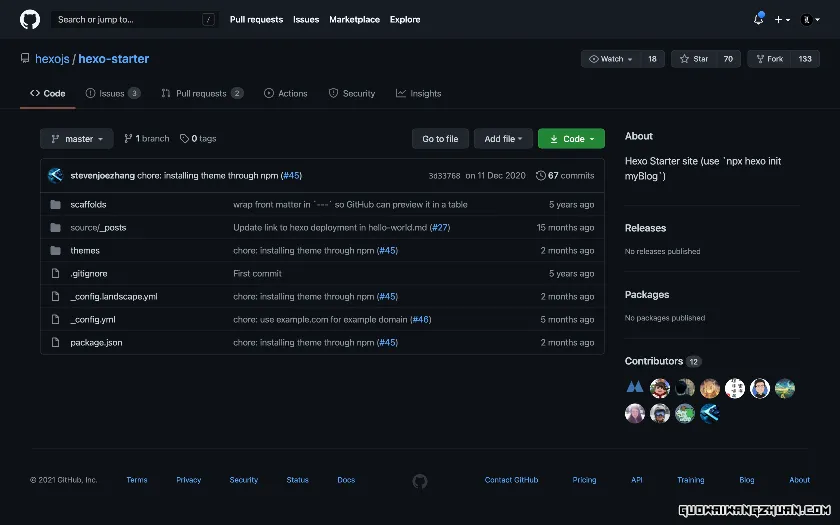Image resolution: width=840 pixels, height=525 pixels.
Task: Select the Code repository tab
Action: tap(48, 93)
